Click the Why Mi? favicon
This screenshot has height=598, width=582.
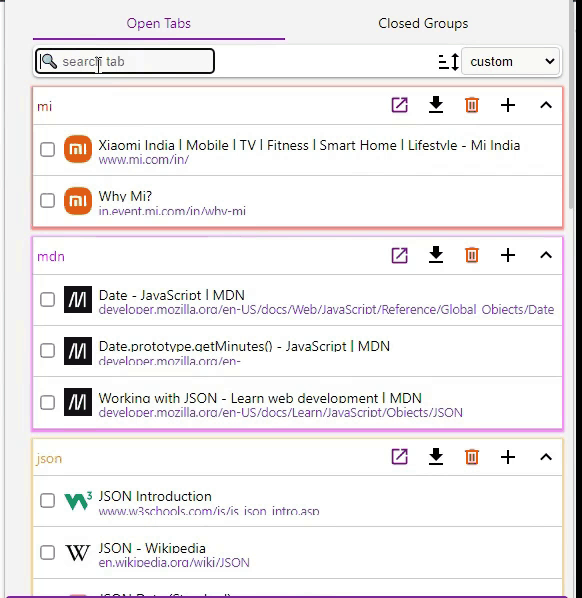pyautogui.click(x=78, y=201)
